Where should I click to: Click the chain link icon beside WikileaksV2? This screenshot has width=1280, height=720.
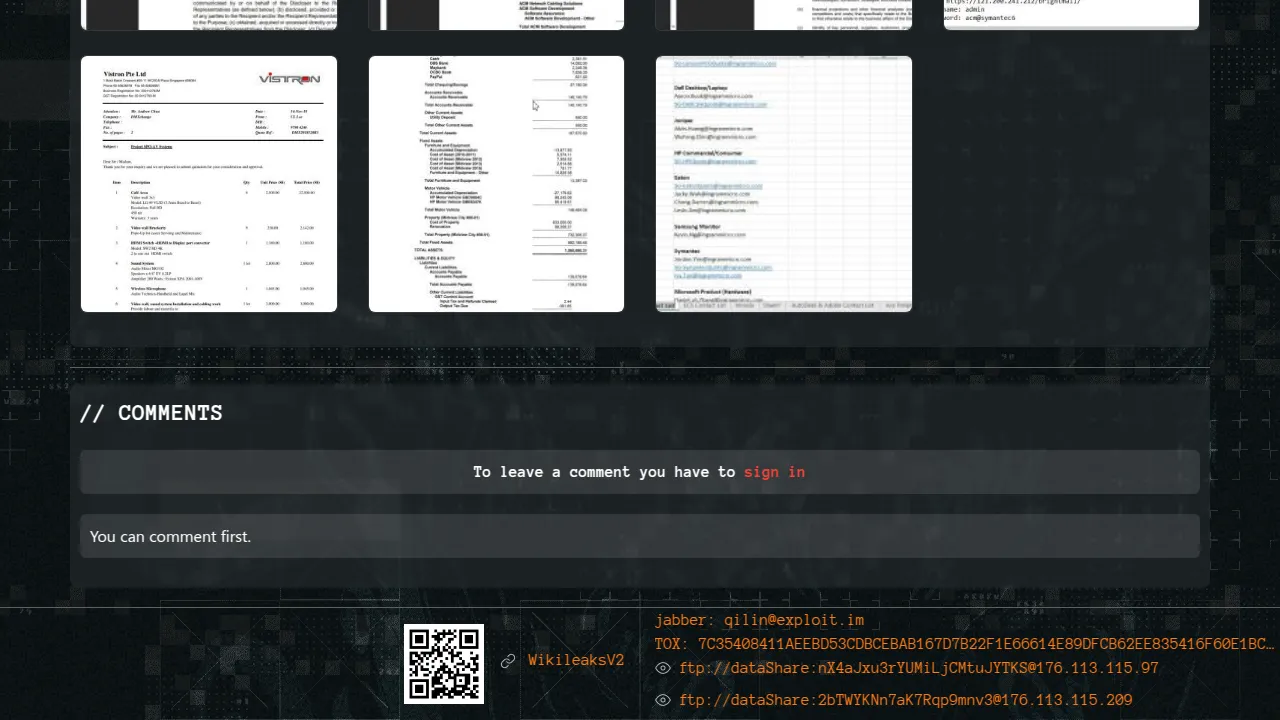(x=508, y=661)
